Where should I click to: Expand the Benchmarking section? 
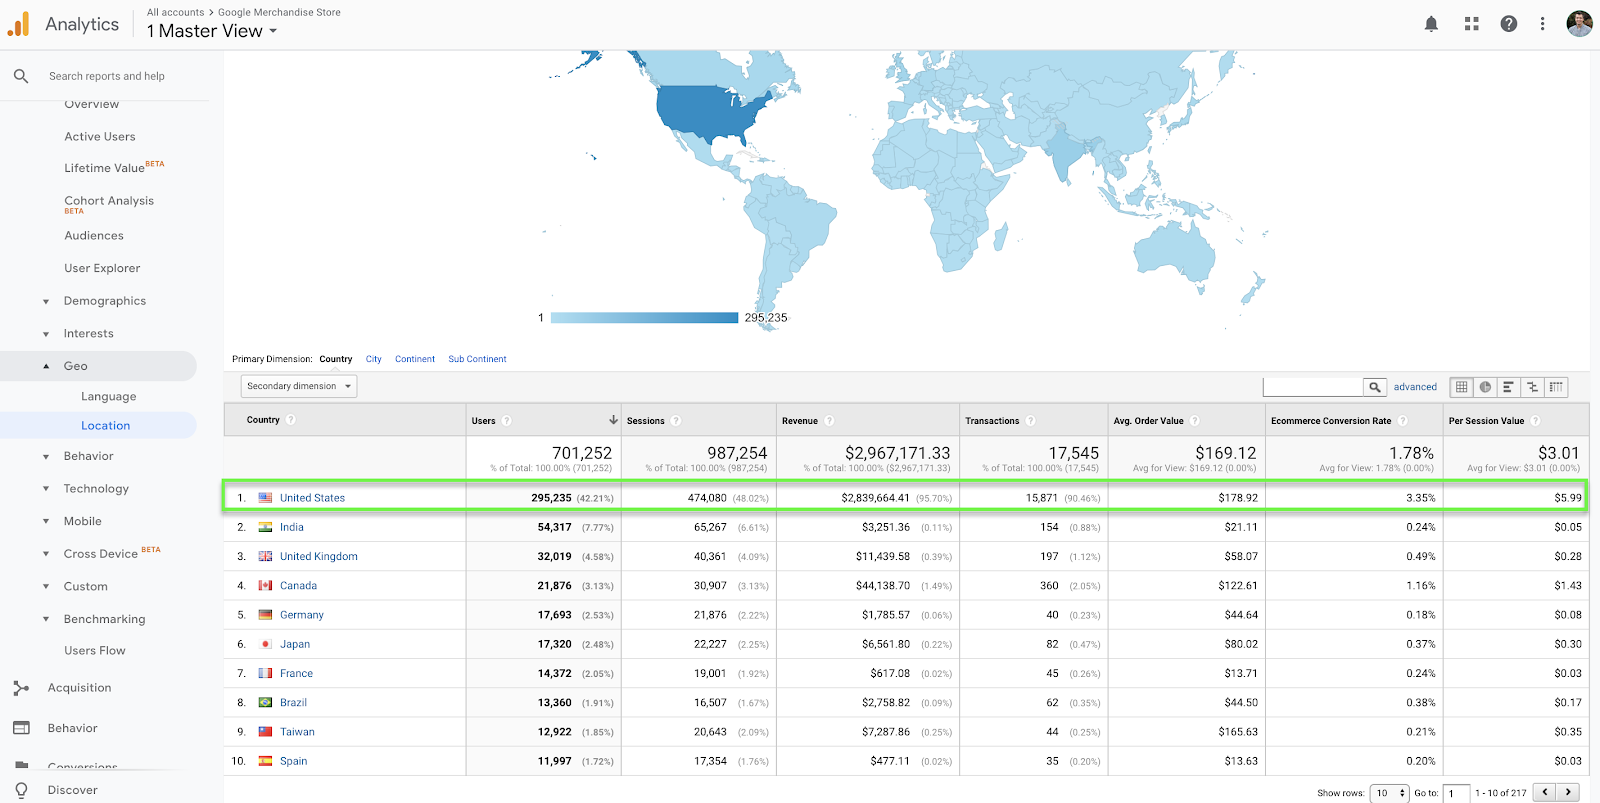pyautogui.click(x=46, y=619)
